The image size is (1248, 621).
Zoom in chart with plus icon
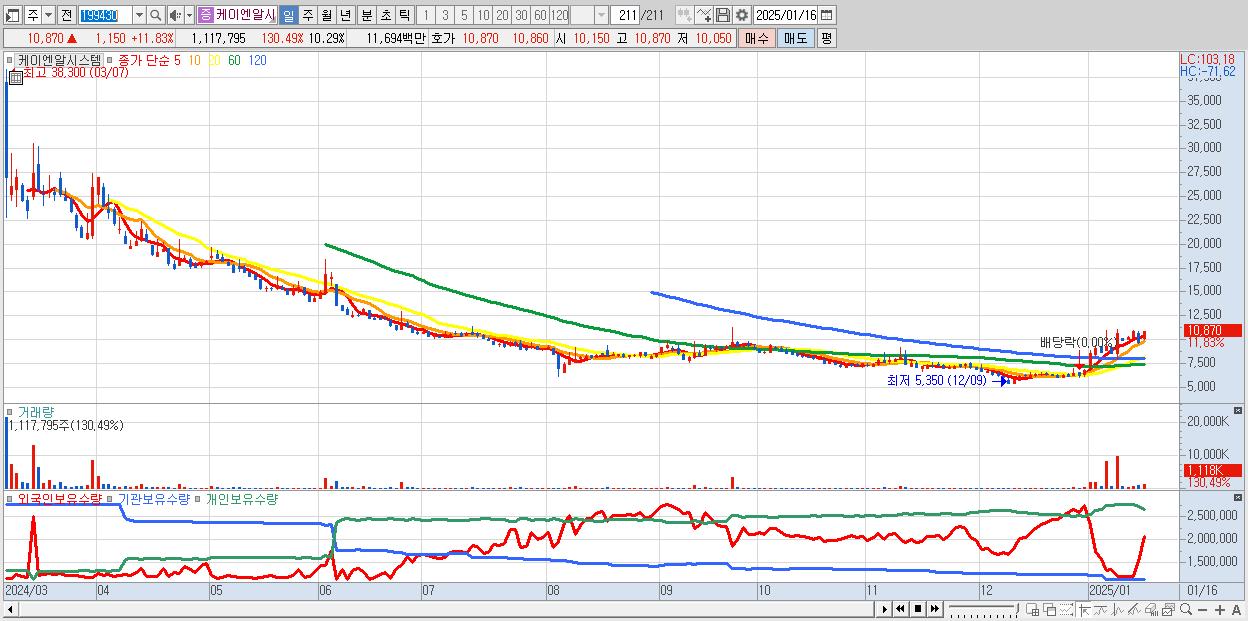point(1220,610)
